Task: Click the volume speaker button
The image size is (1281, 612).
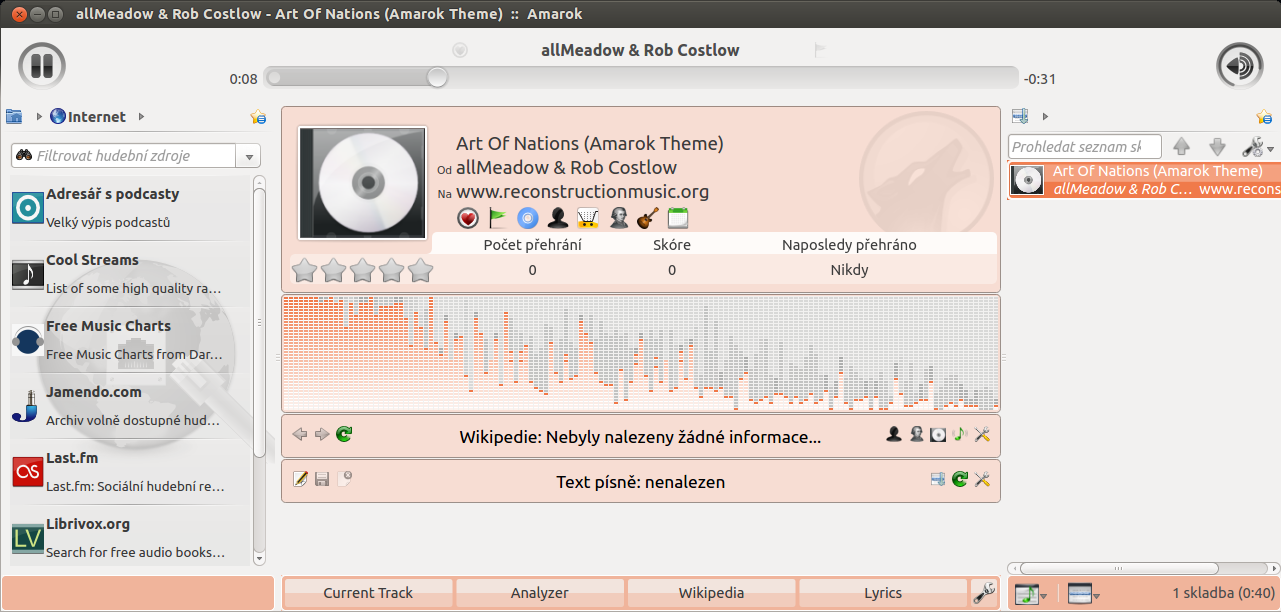Action: [1239, 66]
